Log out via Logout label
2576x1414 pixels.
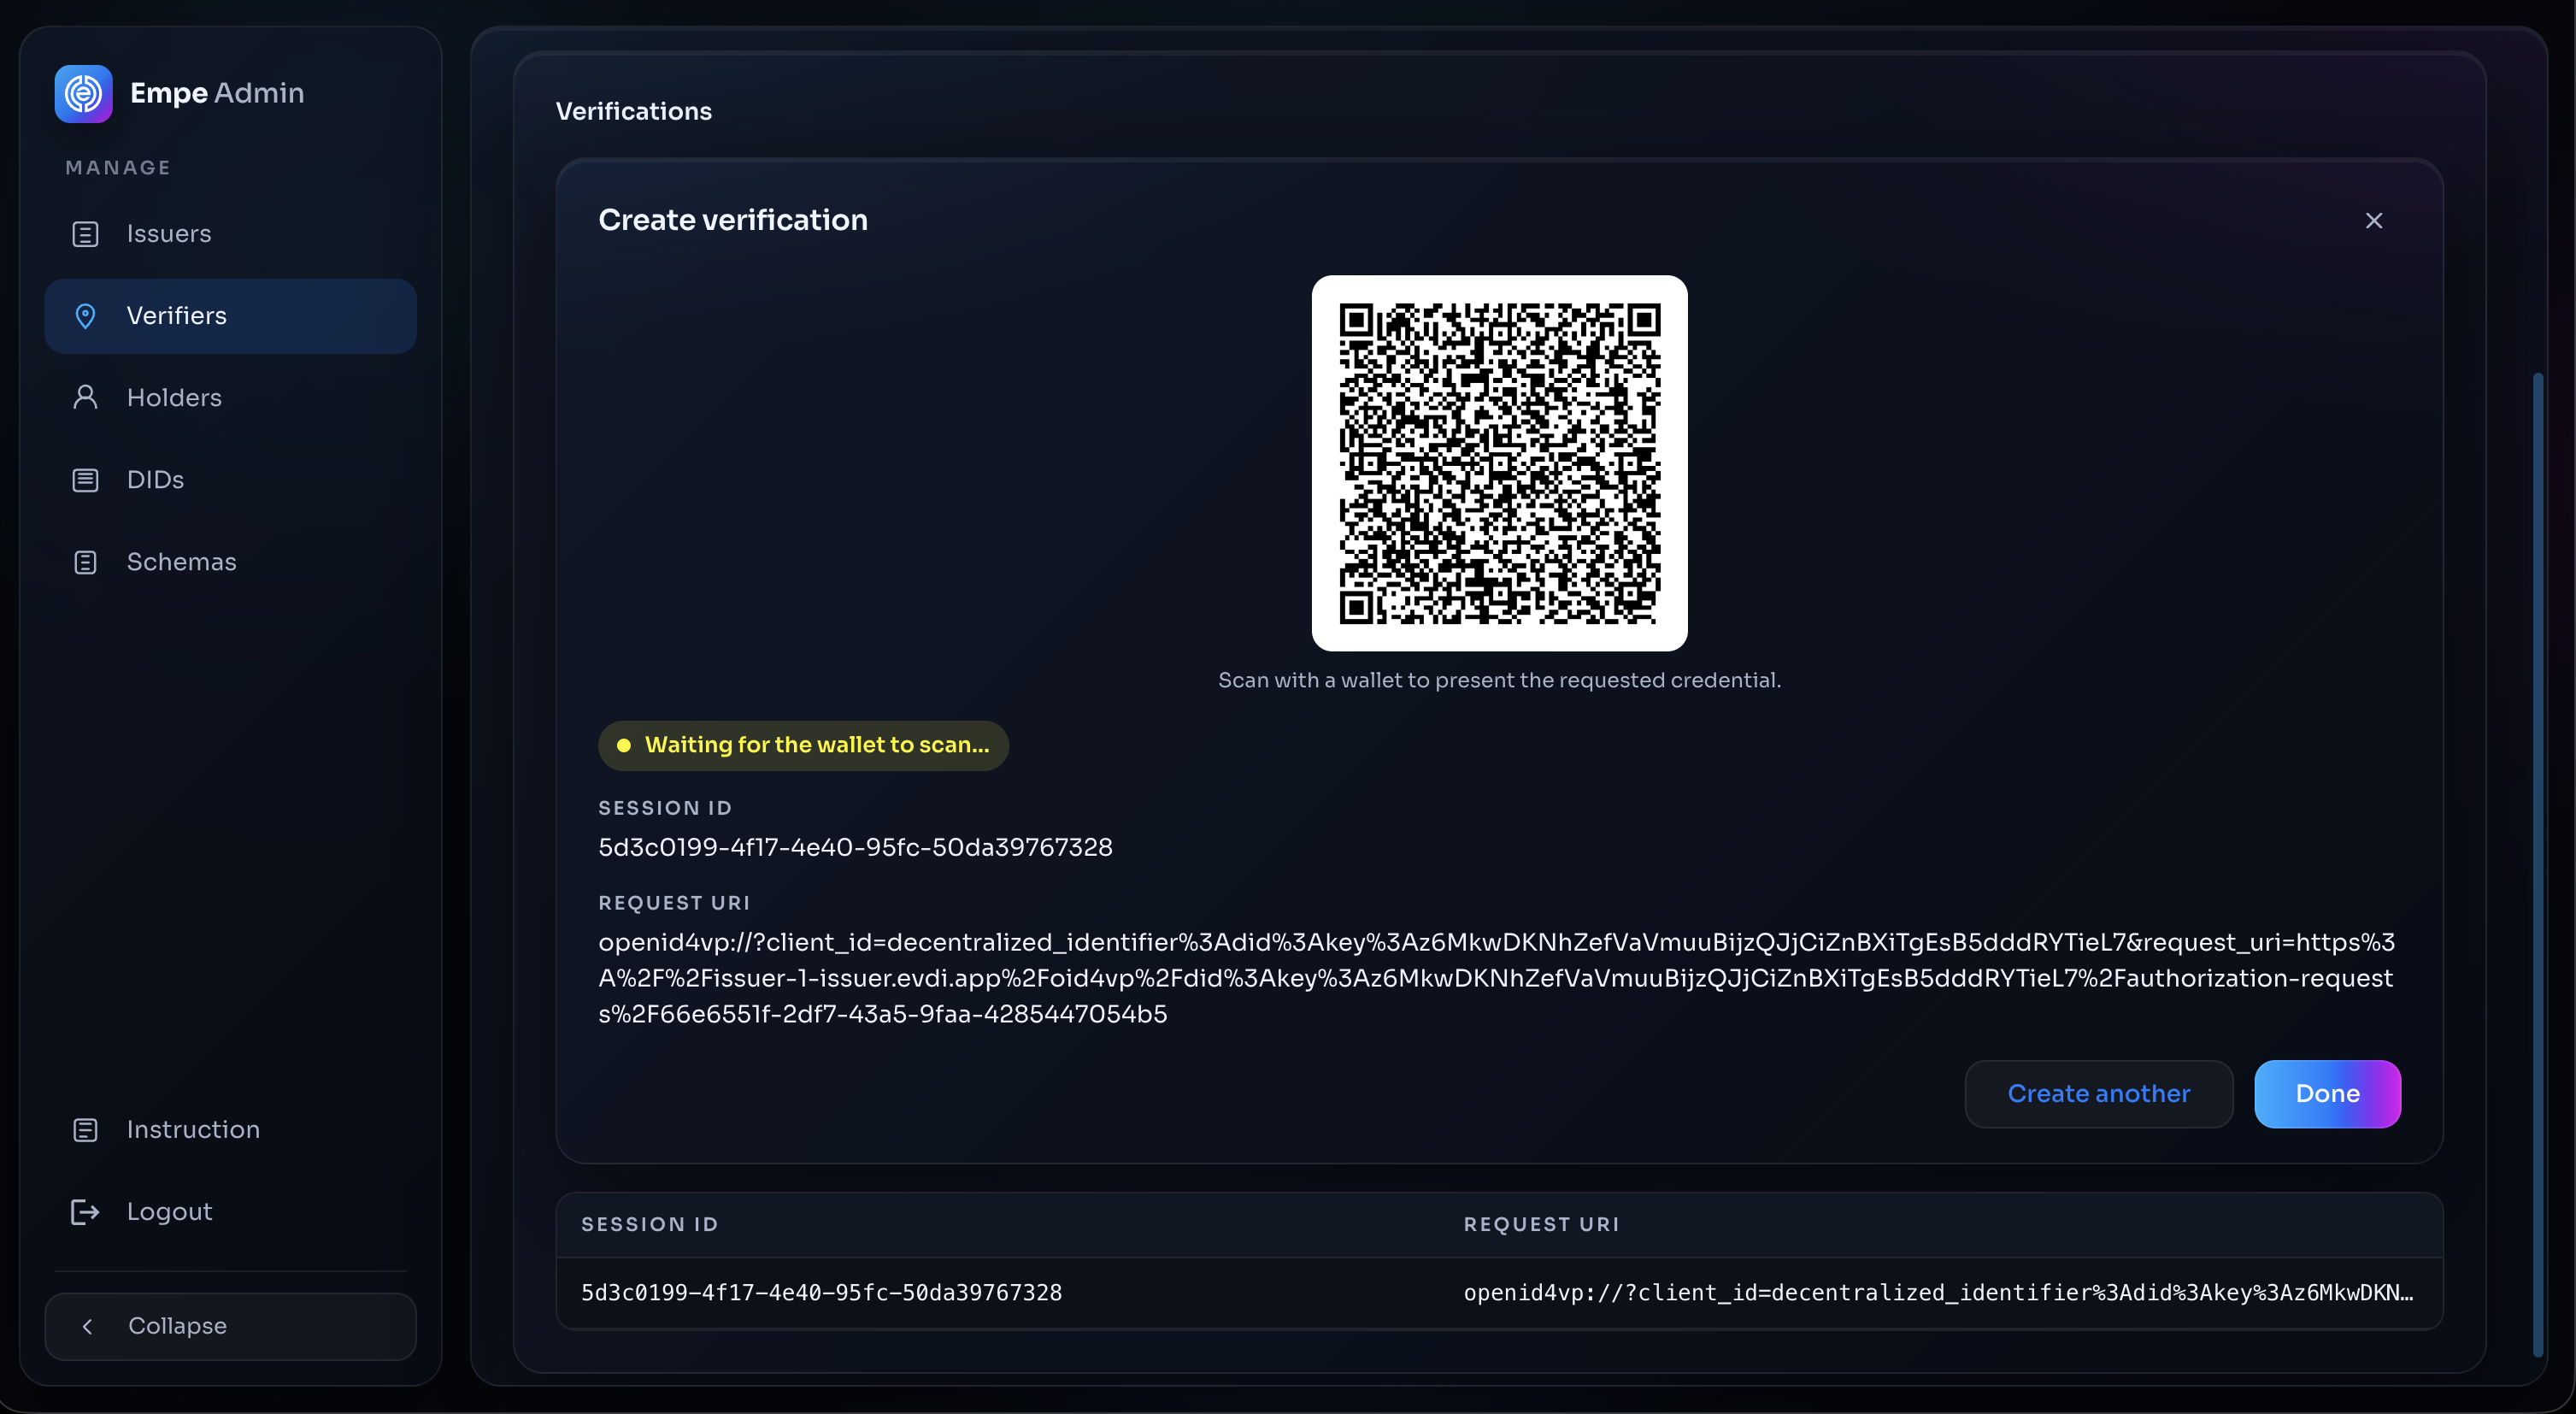[169, 1212]
